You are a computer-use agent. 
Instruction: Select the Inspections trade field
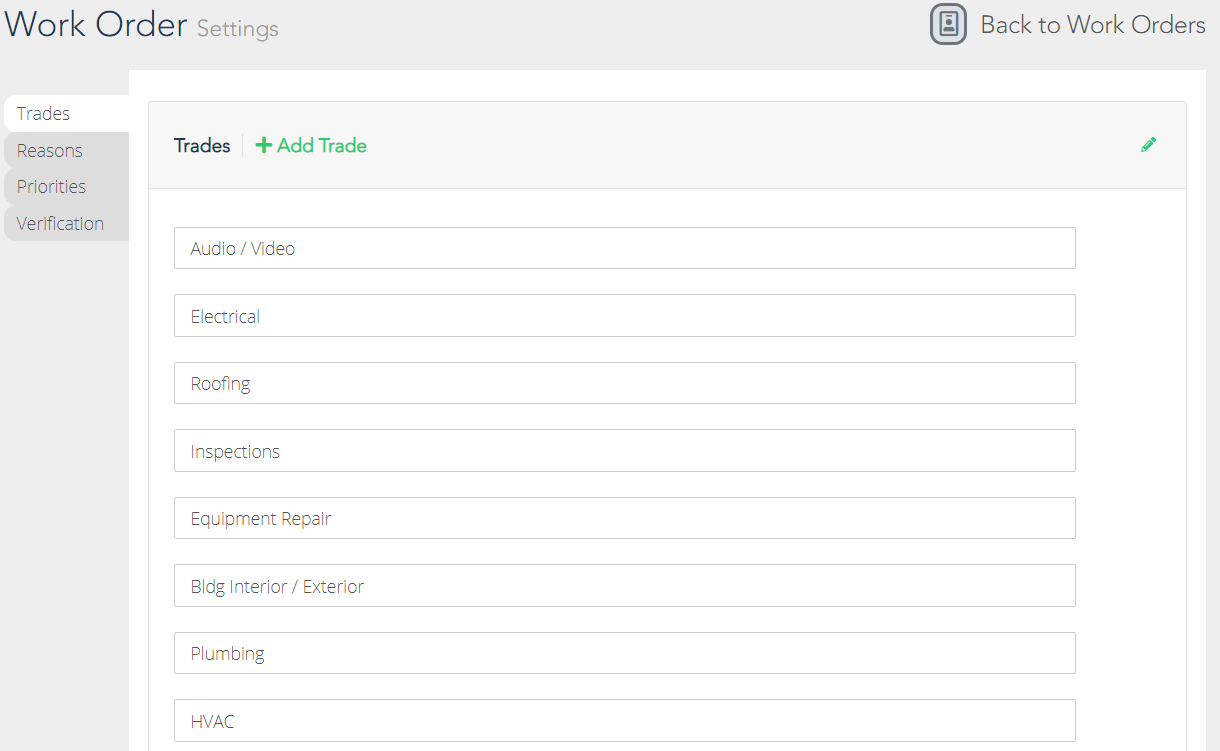(x=625, y=451)
